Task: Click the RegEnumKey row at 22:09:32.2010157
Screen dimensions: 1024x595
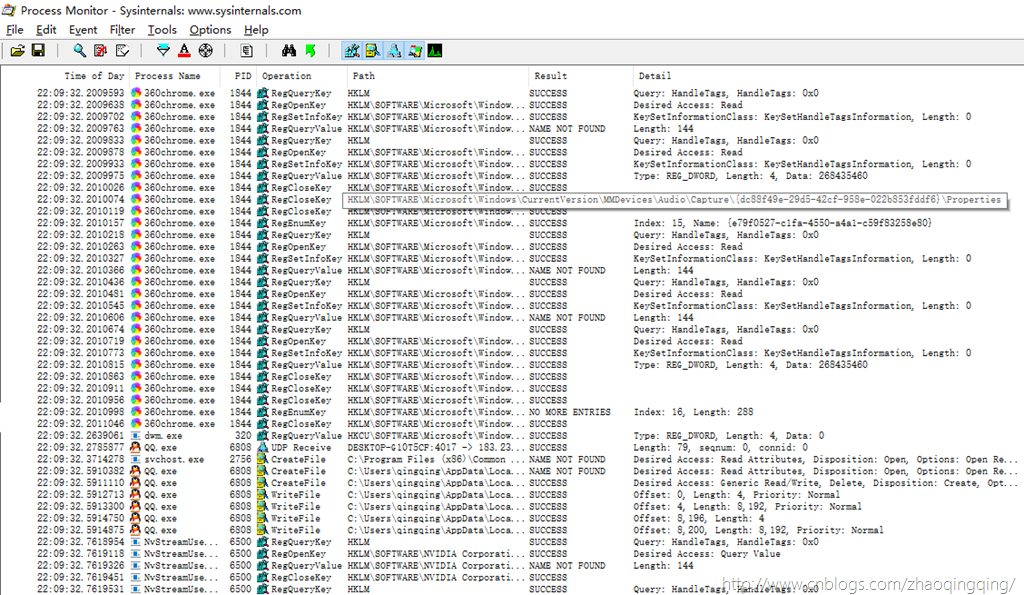Action: tap(512, 223)
